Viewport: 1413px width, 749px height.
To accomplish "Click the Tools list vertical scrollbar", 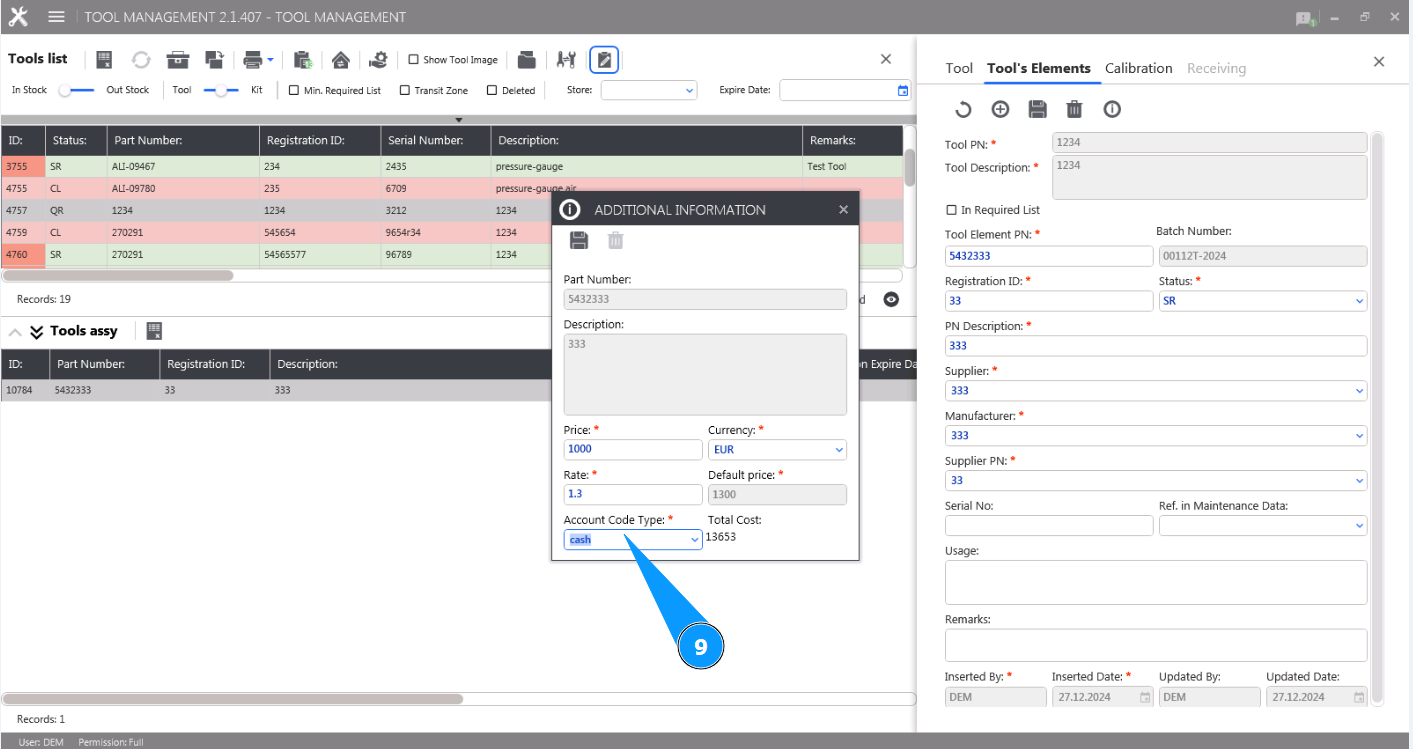I will (909, 168).
